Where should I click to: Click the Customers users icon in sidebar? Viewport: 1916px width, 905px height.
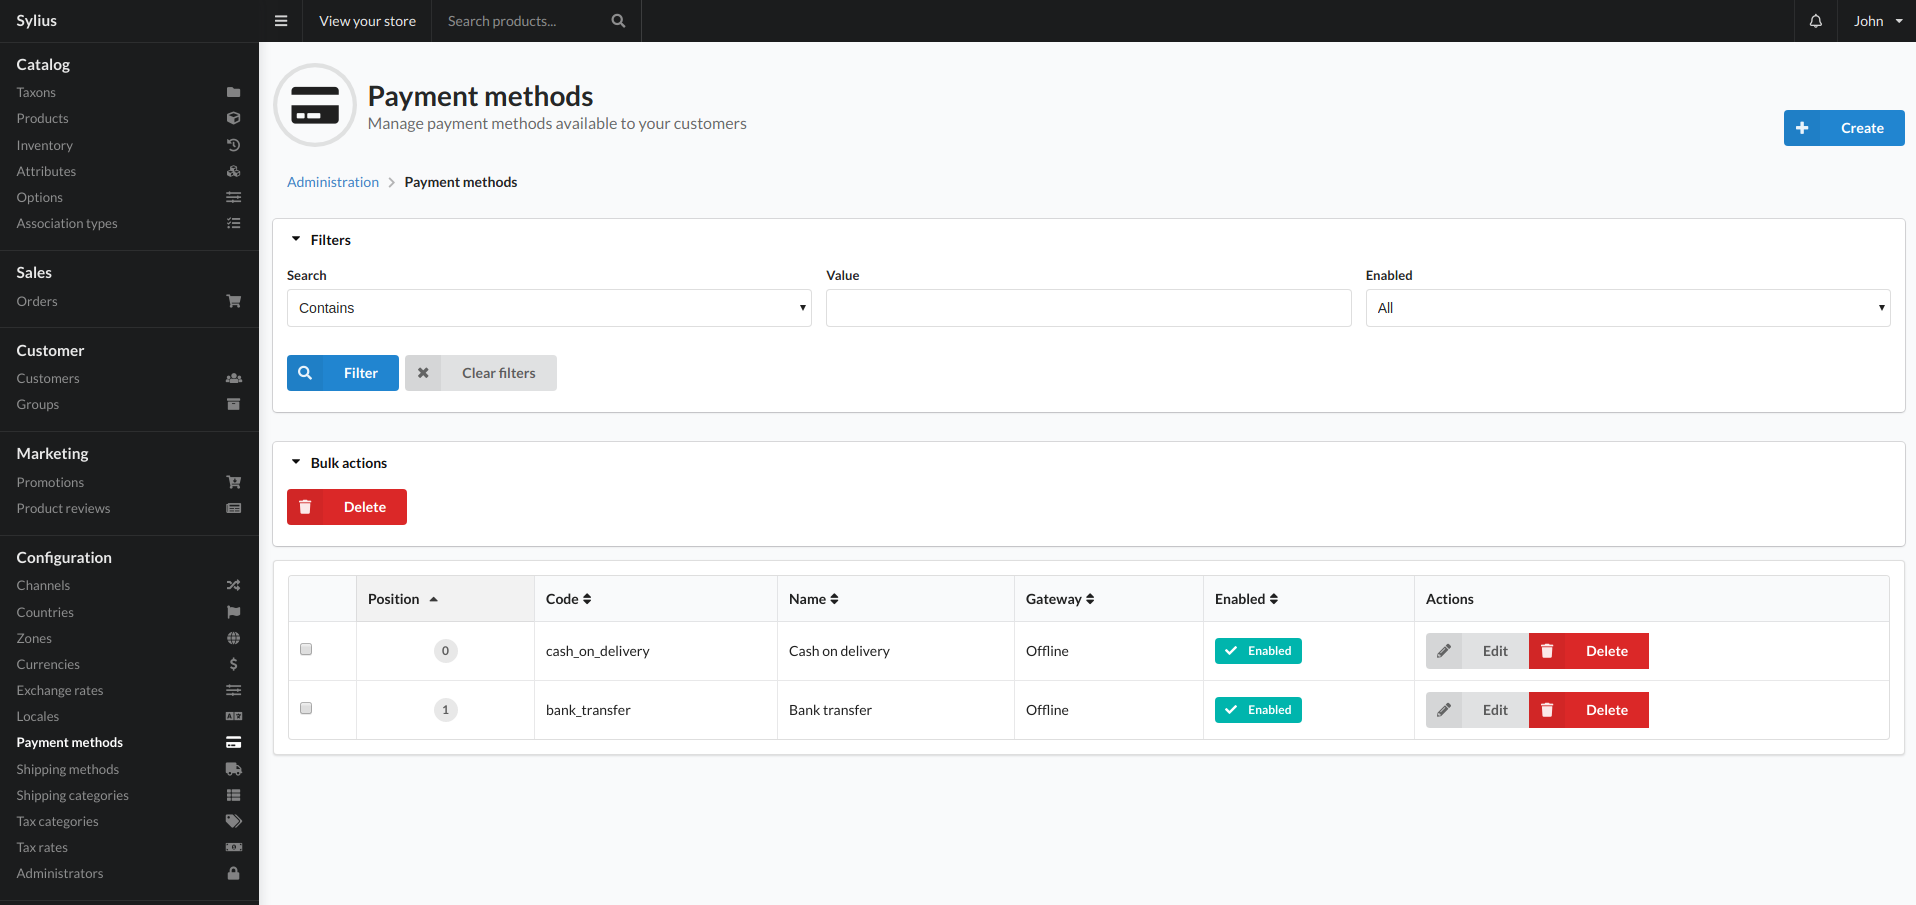tap(233, 378)
